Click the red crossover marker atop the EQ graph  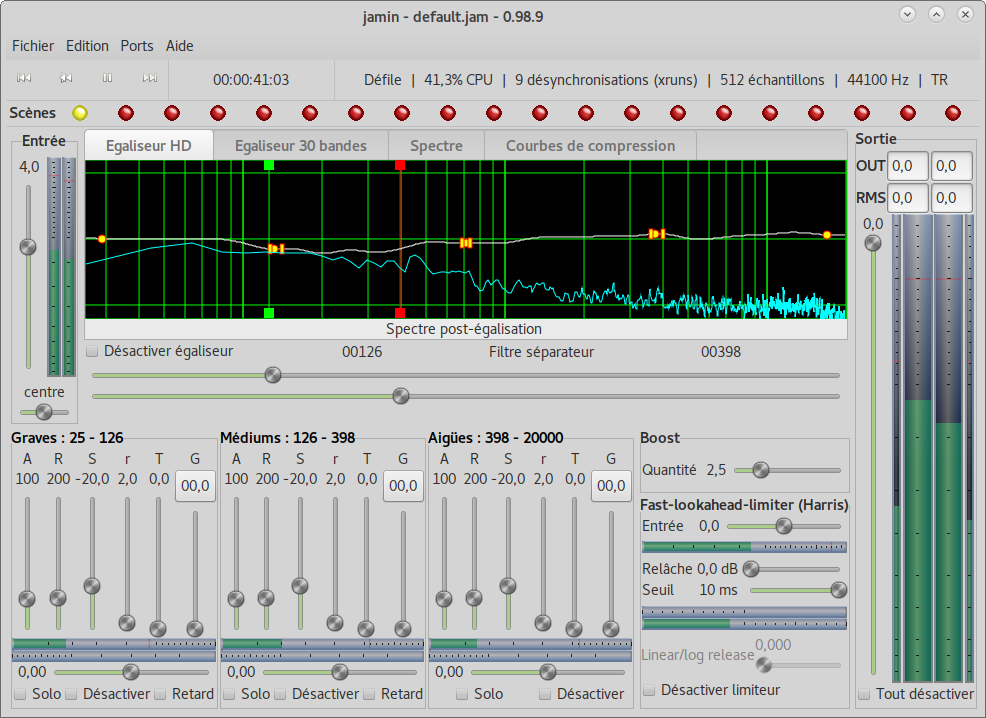tap(400, 165)
